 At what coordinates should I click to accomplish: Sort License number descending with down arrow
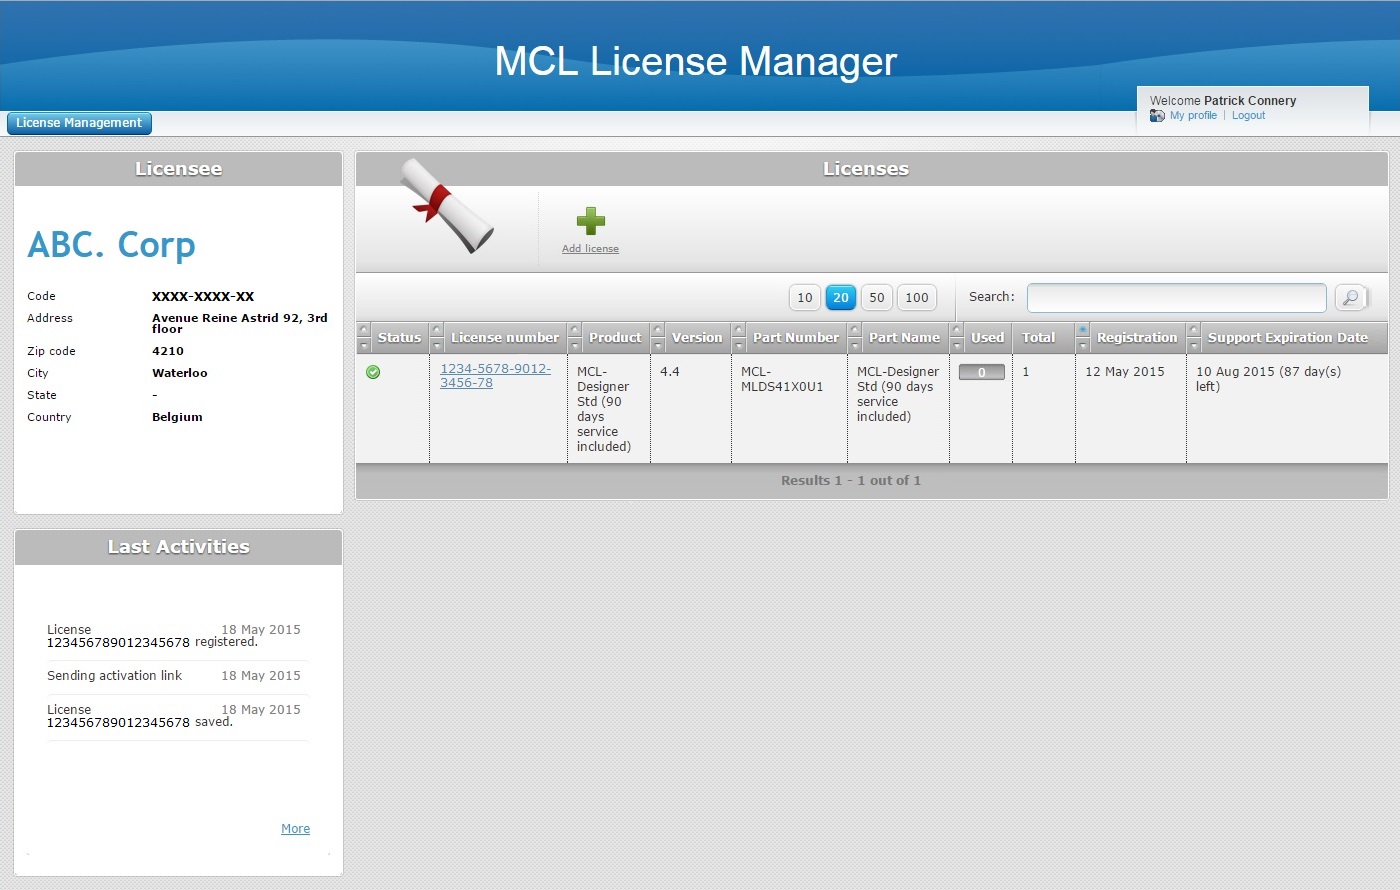tap(437, 346)
